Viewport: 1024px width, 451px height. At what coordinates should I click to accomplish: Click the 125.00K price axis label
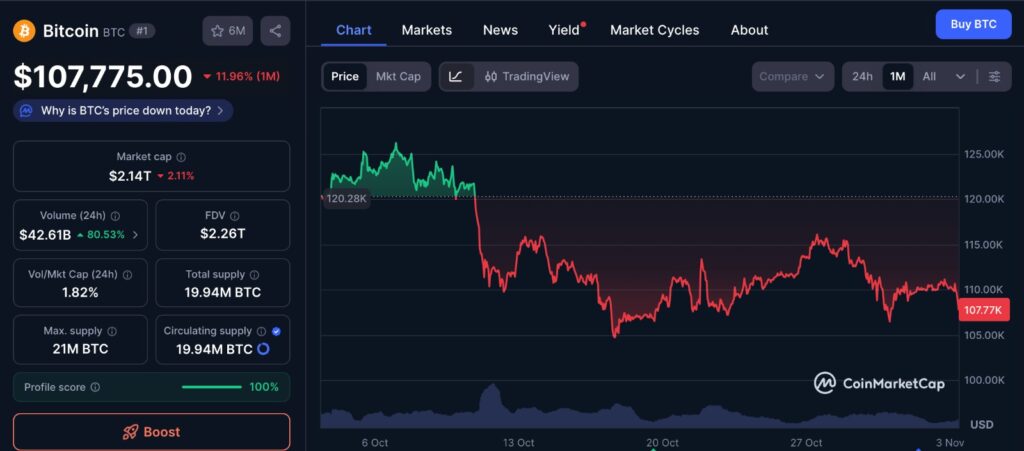984,154
